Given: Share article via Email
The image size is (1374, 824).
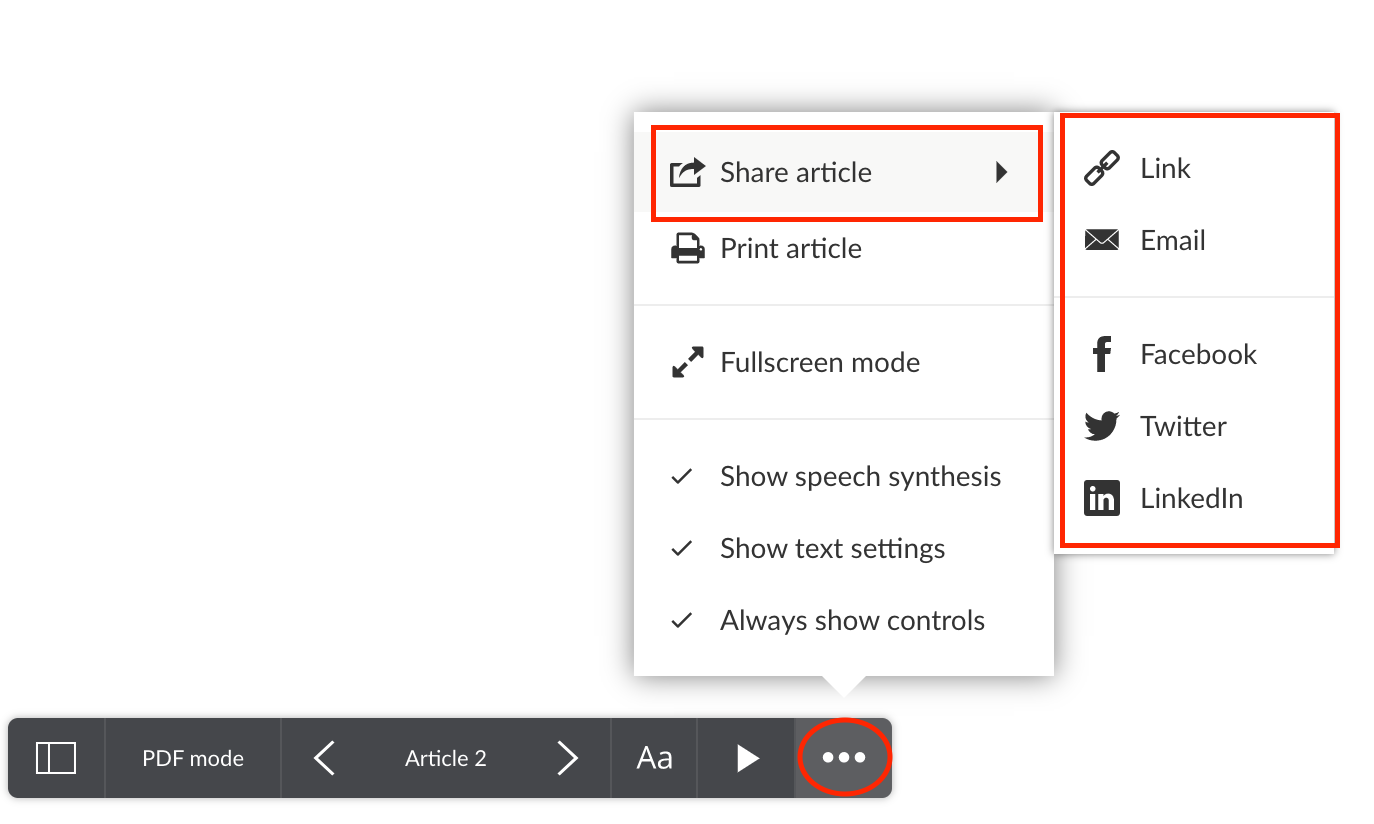Looking at the screenshot, I should [x=1172, y=241].
